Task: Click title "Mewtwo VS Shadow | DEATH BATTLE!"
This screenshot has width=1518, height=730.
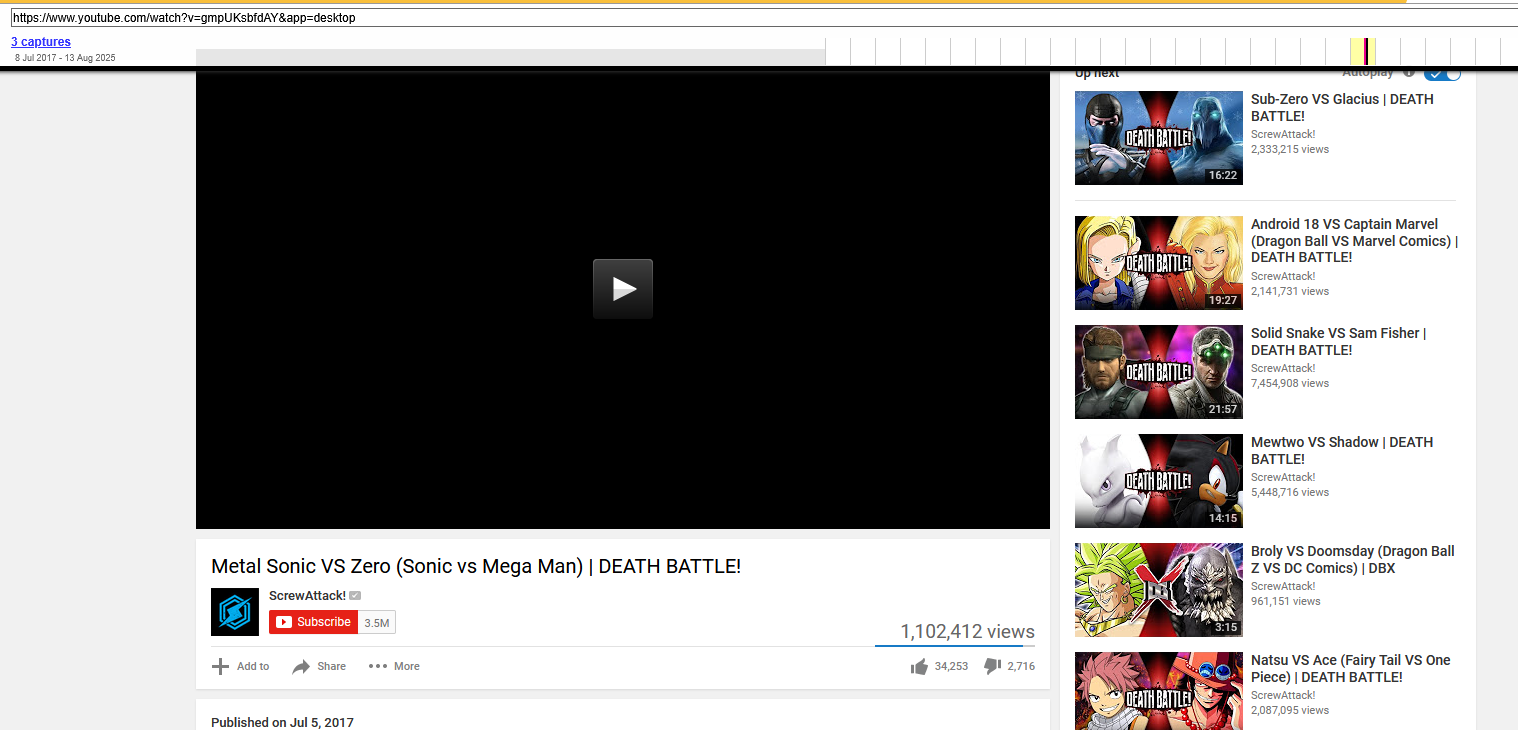Action: click(1342, 451)
